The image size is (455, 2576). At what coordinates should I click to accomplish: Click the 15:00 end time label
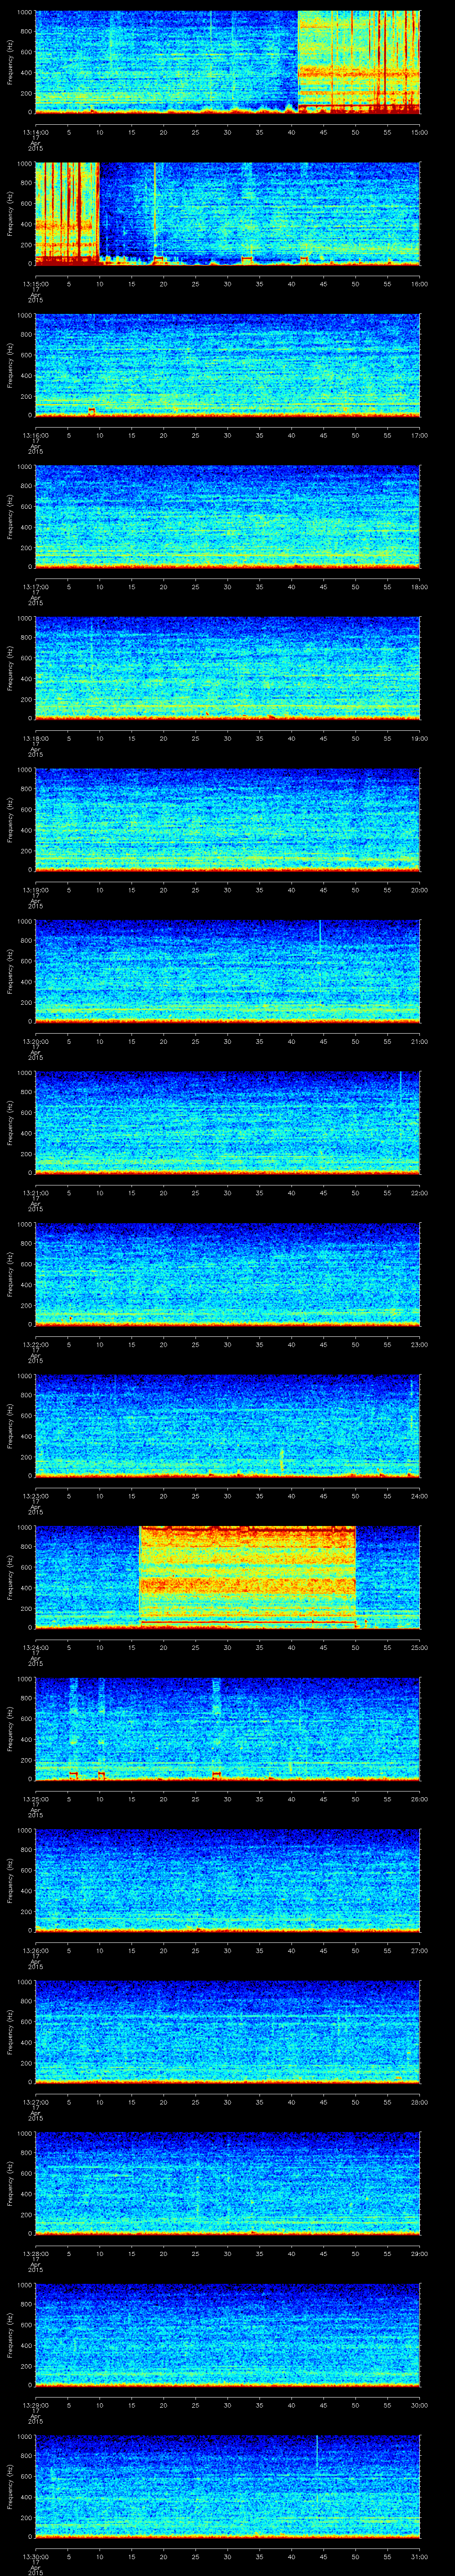tap(419, 132)
